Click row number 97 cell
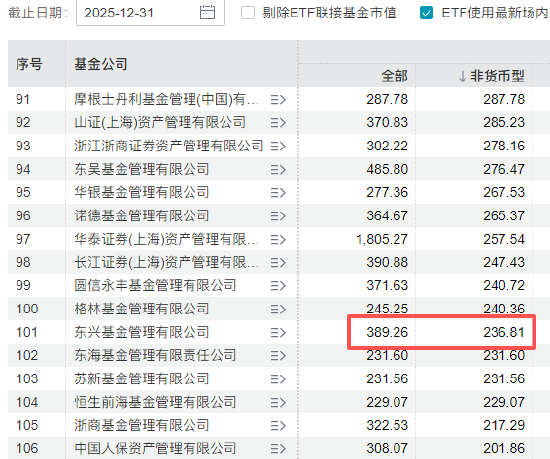550x459 pixels. [23, 239]
